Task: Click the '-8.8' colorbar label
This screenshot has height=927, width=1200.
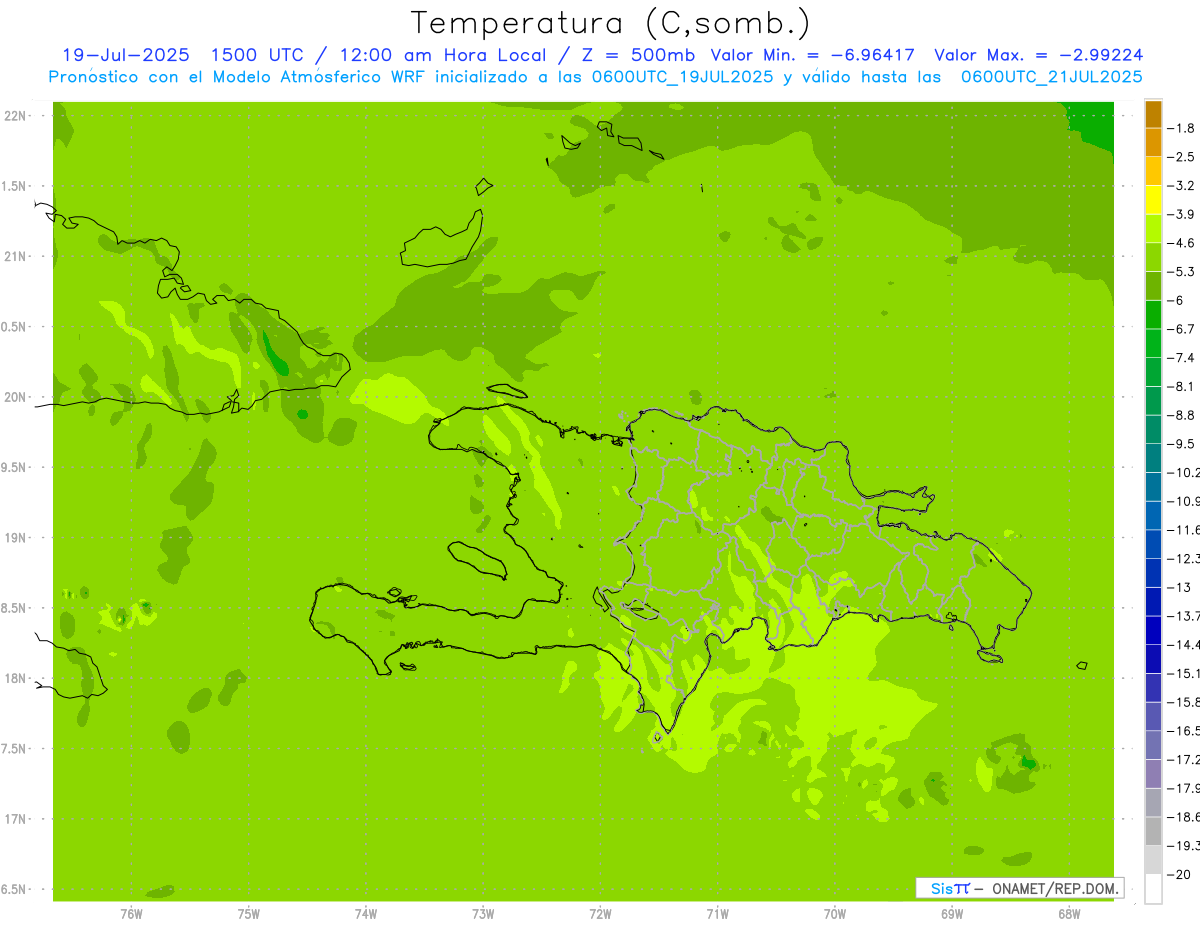Action: coord(1182,415)
